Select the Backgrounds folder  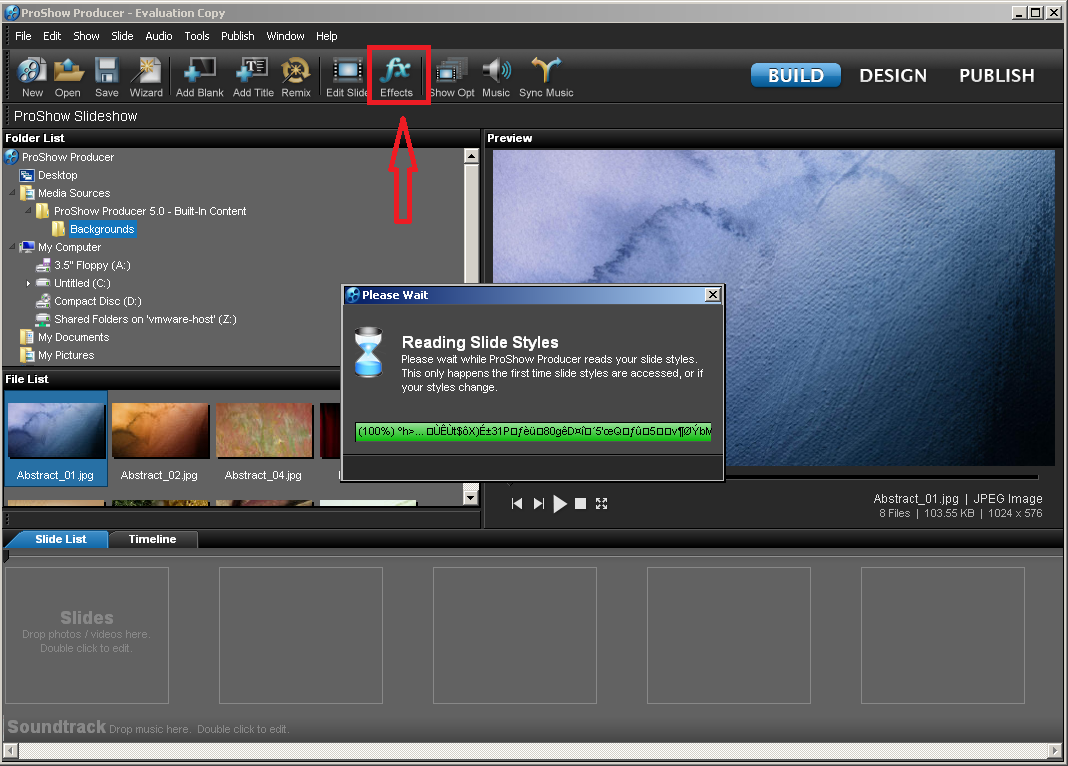(x=101, y=229)
